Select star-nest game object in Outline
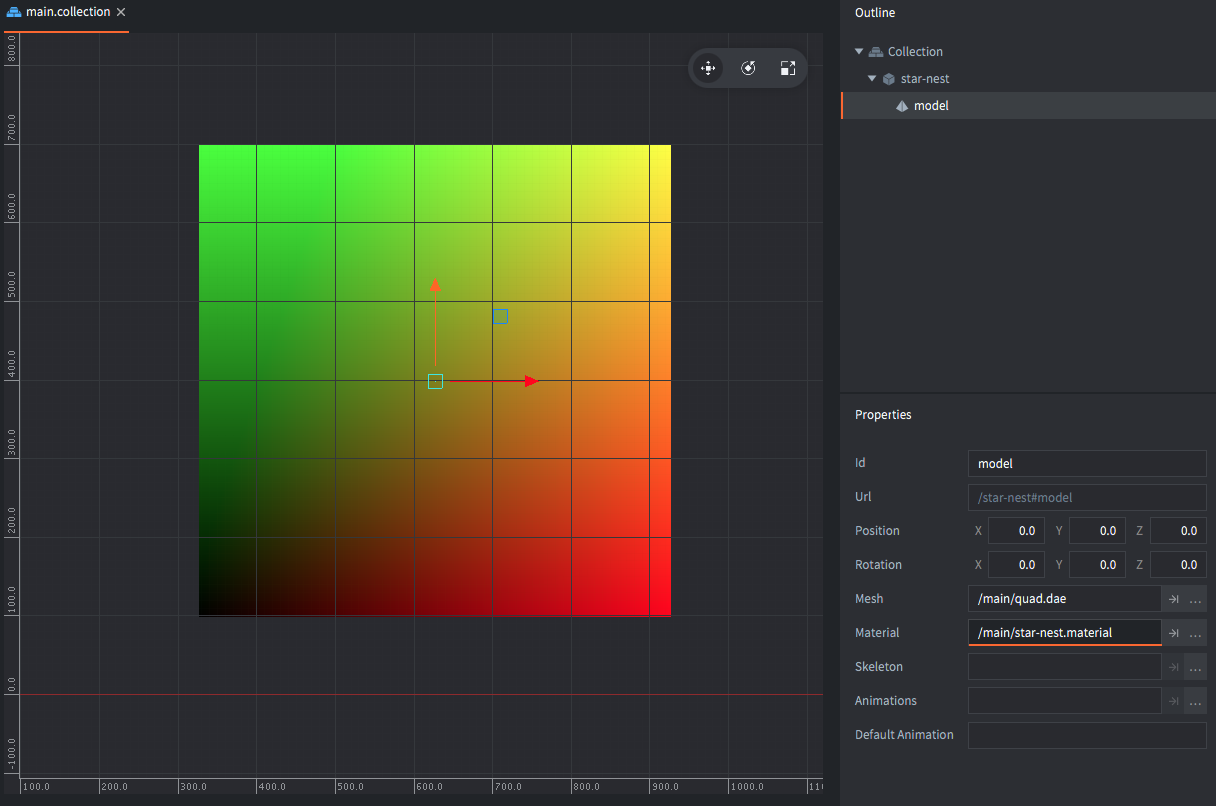Image resolution: width=1216 pixels, height=806 pixels. [924, 78]
